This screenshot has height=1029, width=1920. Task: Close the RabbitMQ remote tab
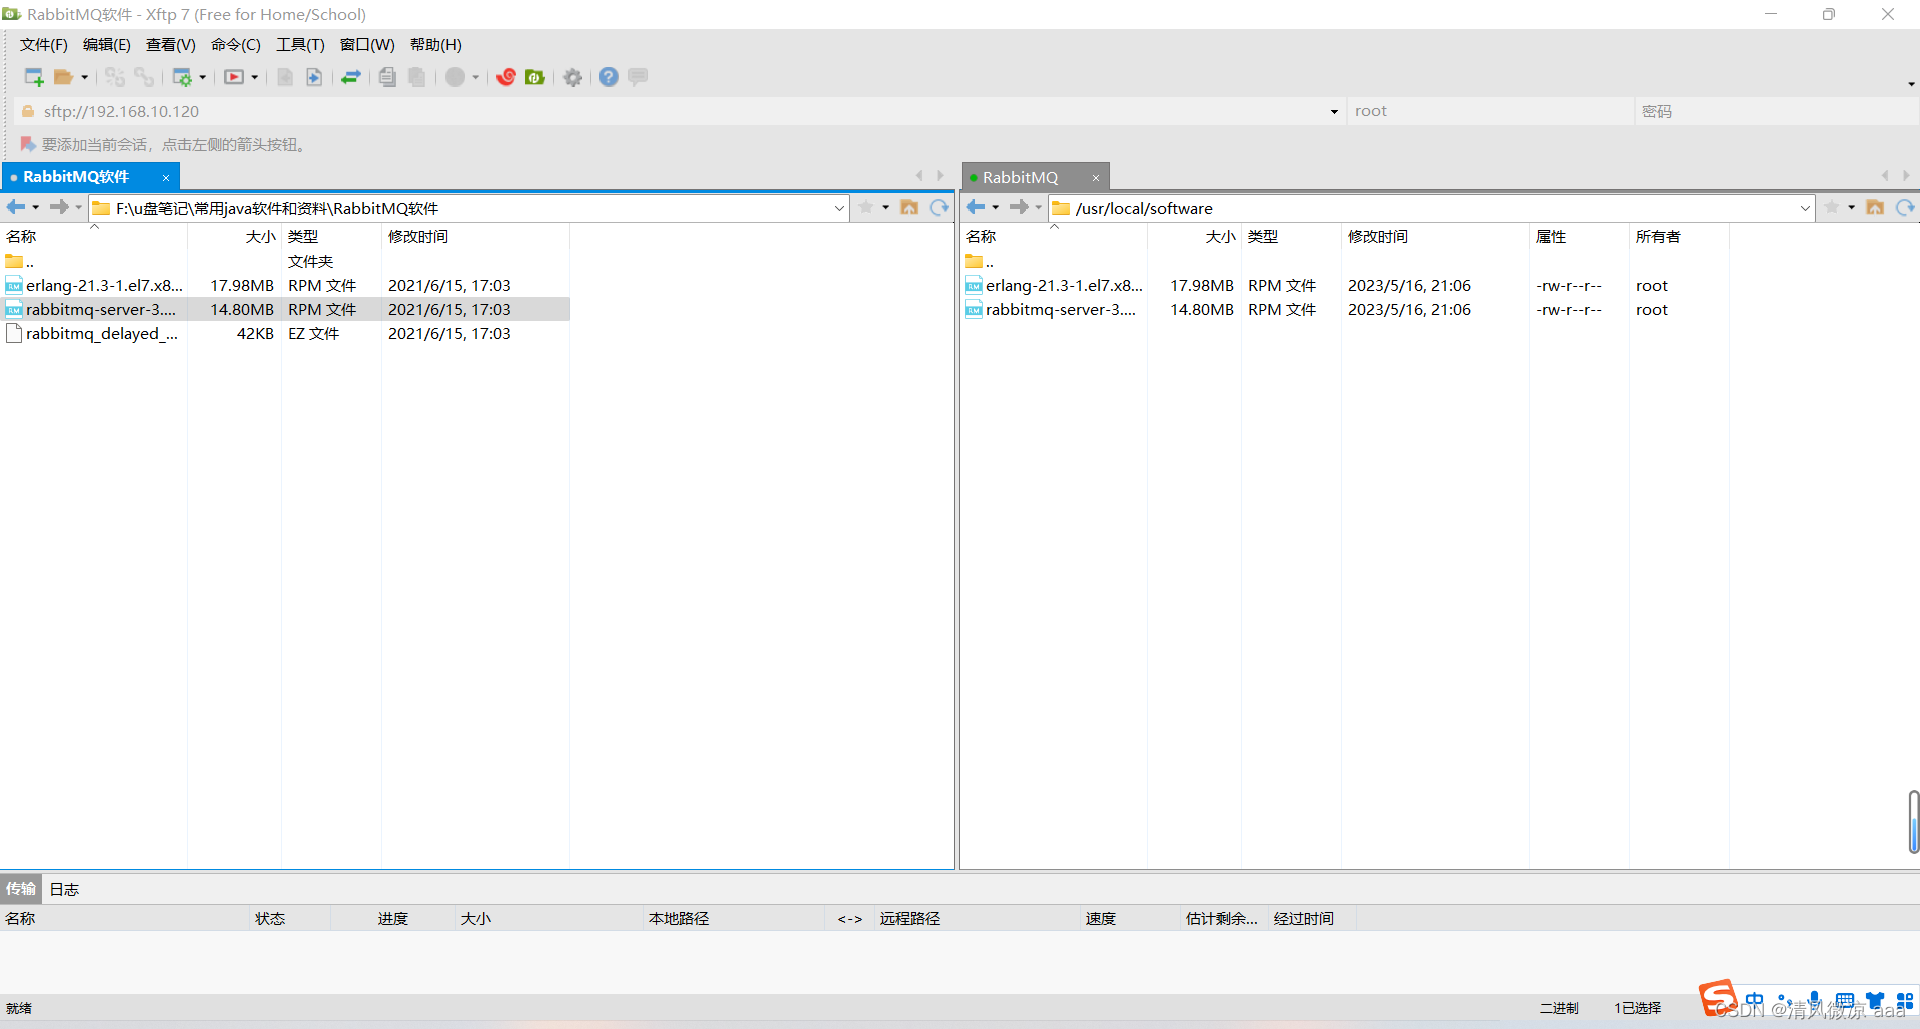click(1096, 178)
